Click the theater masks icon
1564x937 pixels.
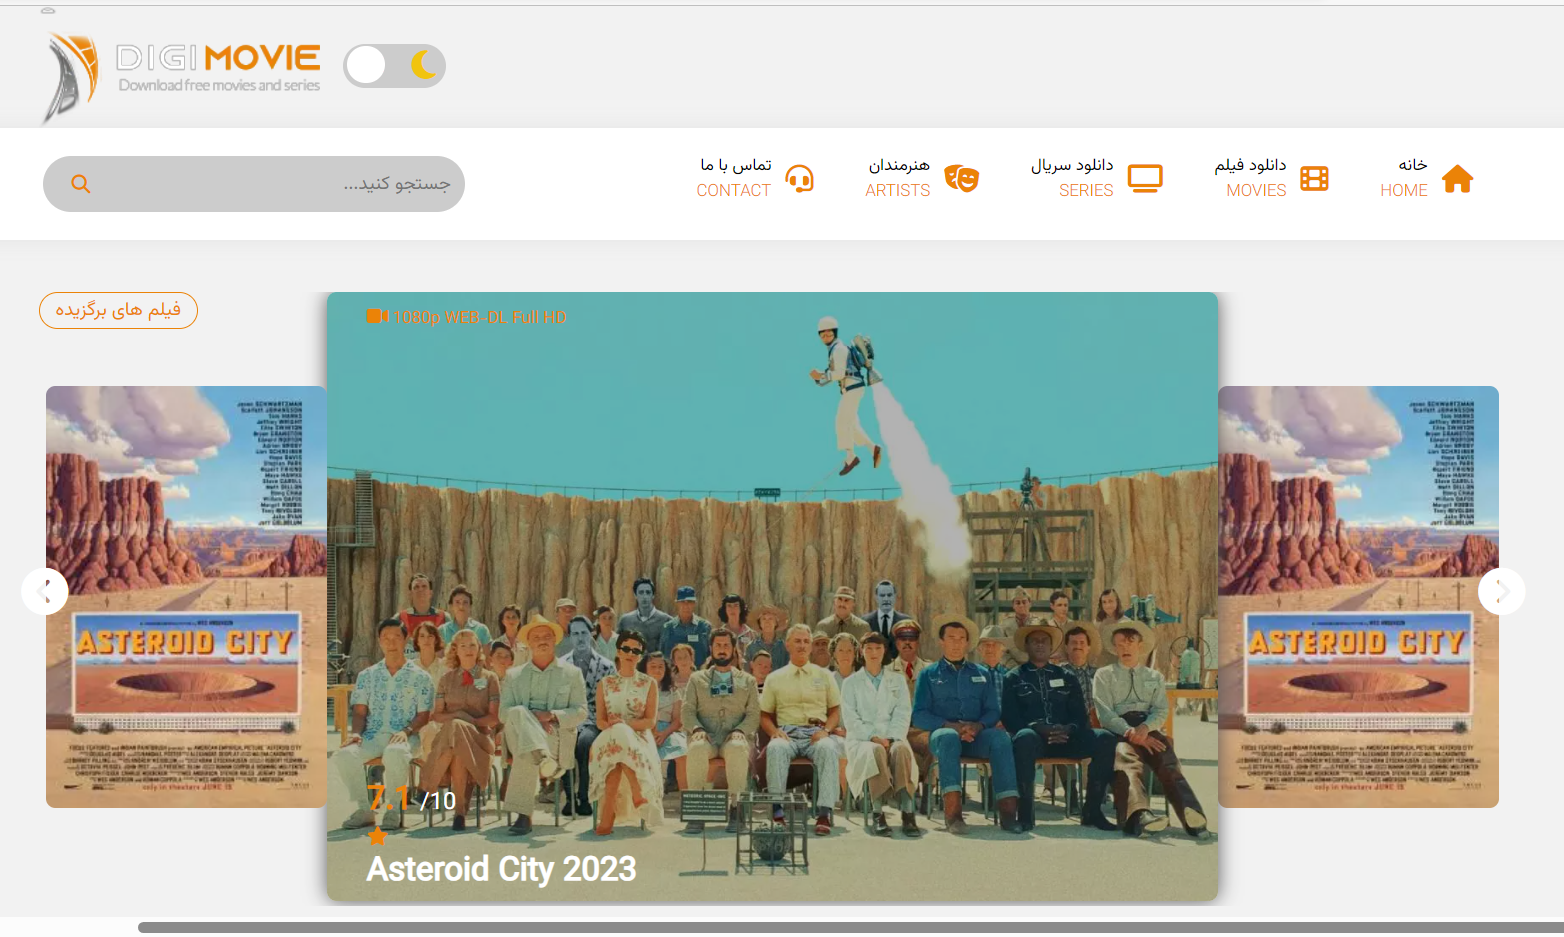pyautogui.click(x=962, y=179)
